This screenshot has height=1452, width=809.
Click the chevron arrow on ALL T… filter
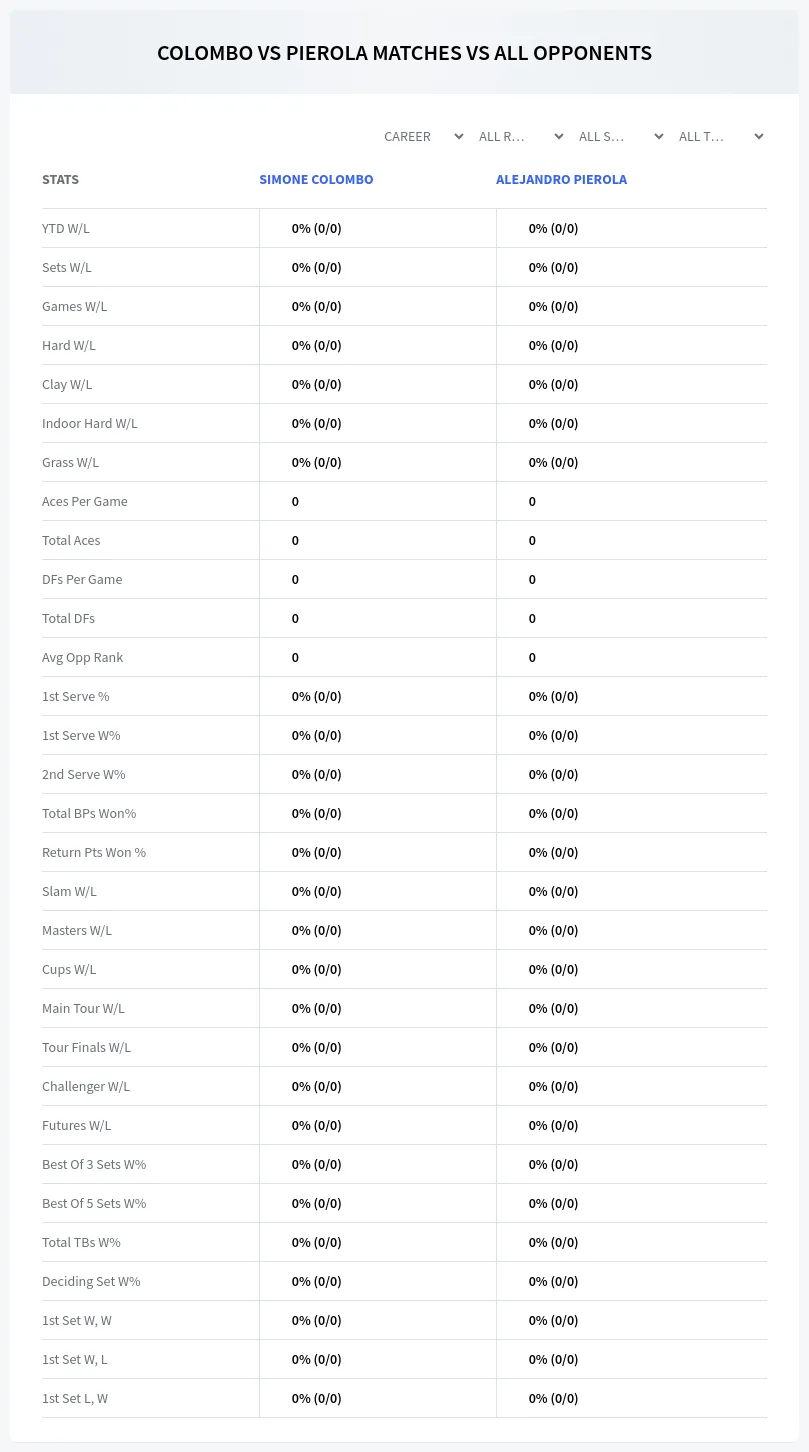coord(759,136)
